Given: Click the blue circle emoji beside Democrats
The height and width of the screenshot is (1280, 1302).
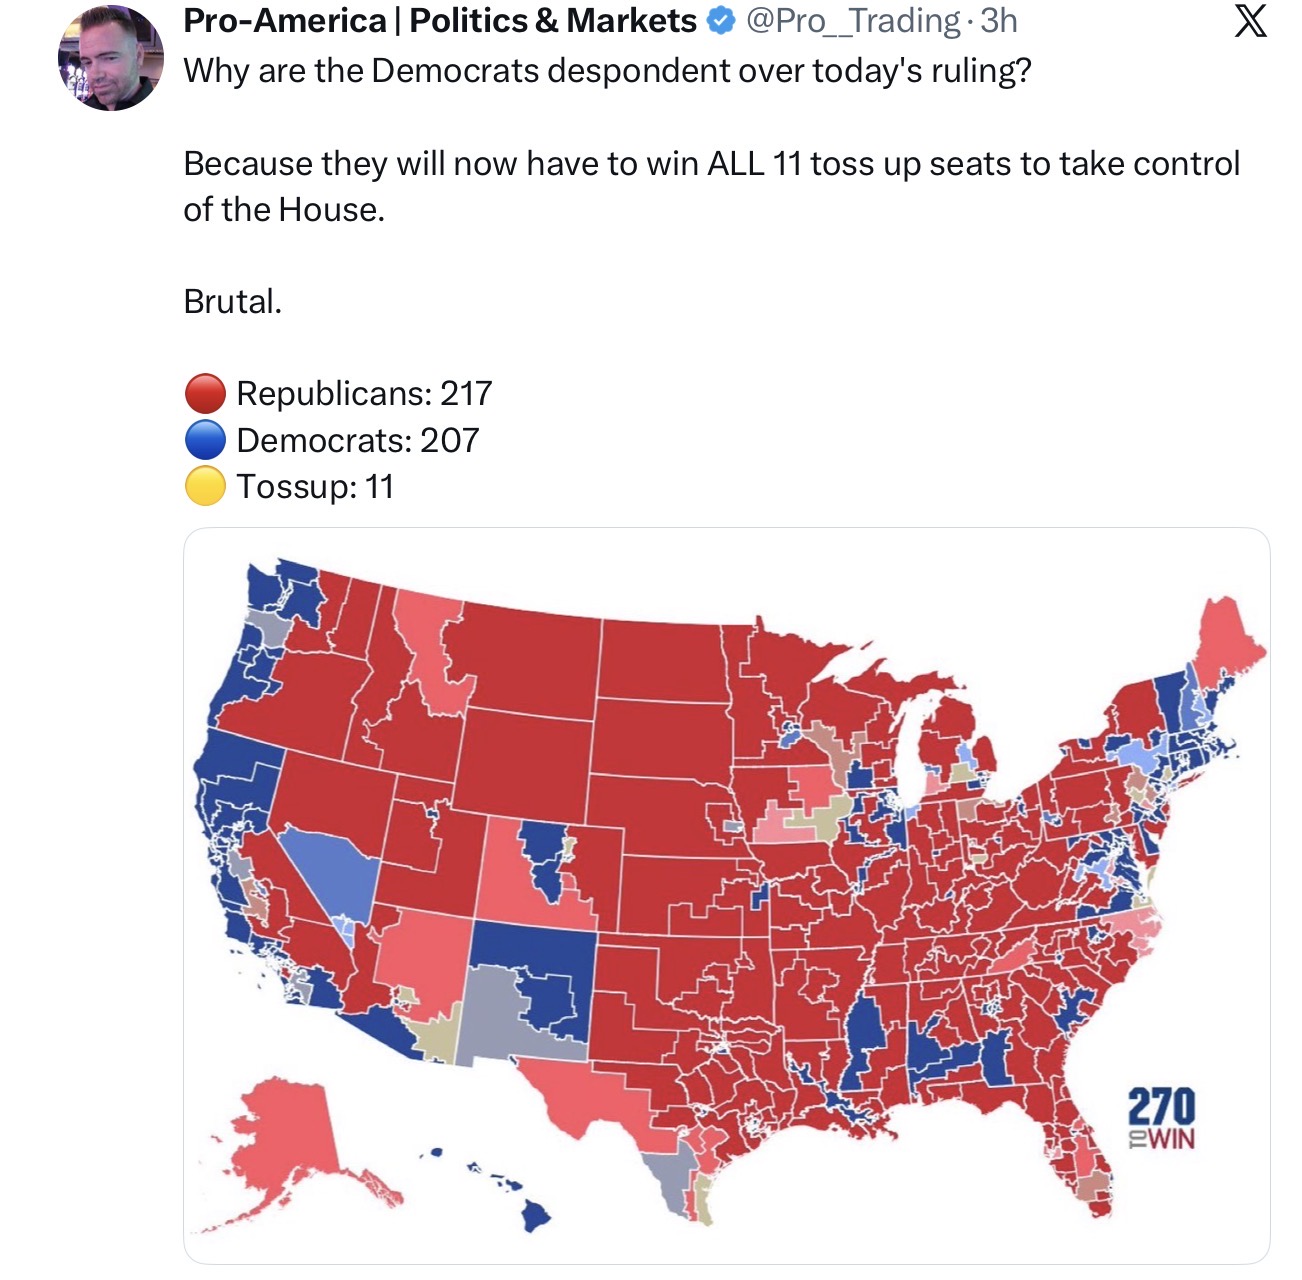Looking at the screenshot, I should tap(205, 440).
